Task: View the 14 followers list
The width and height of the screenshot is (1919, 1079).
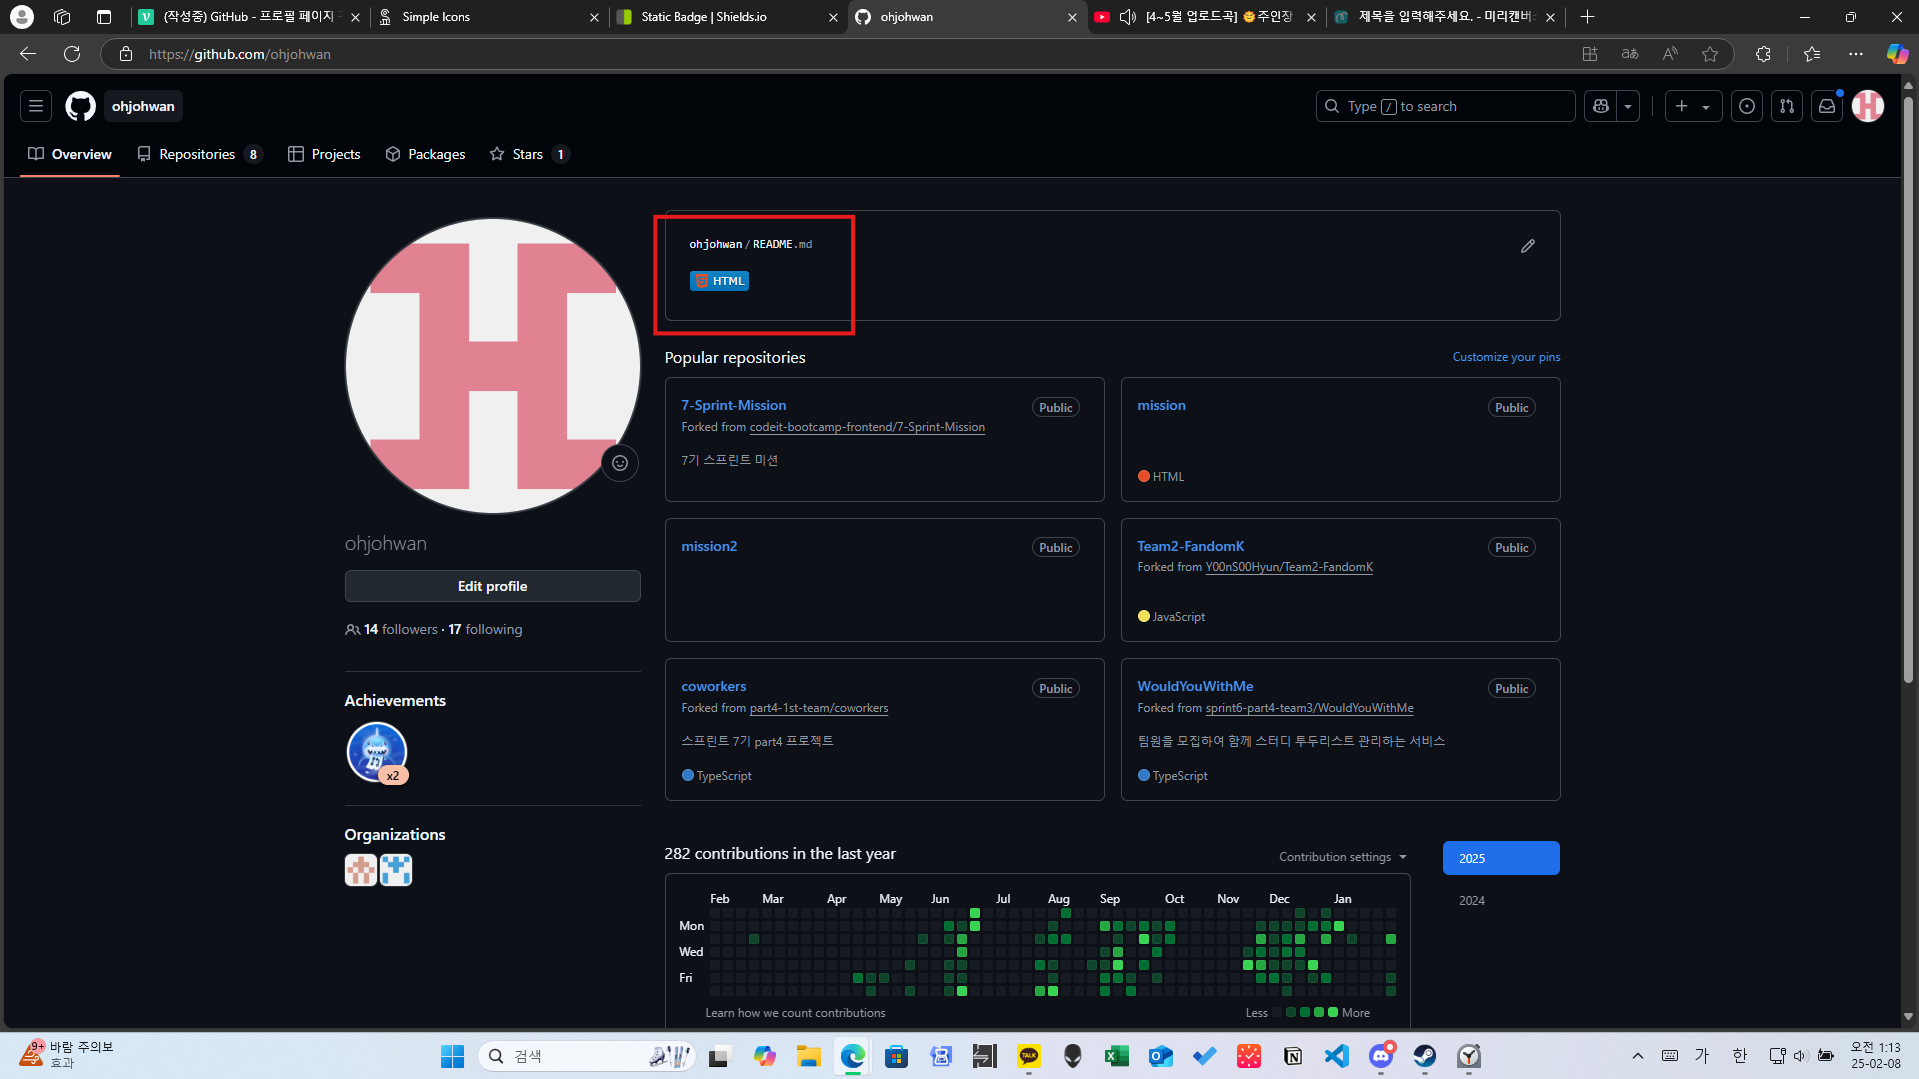Action: [401, 629]
